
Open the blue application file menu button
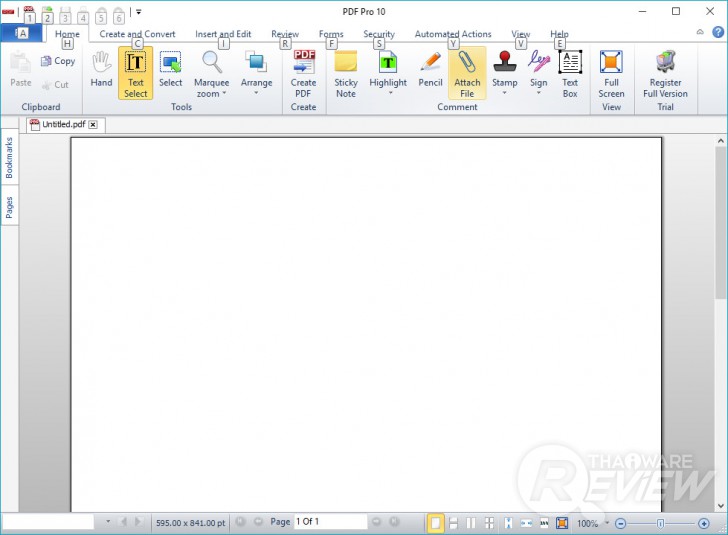[21, 33]
